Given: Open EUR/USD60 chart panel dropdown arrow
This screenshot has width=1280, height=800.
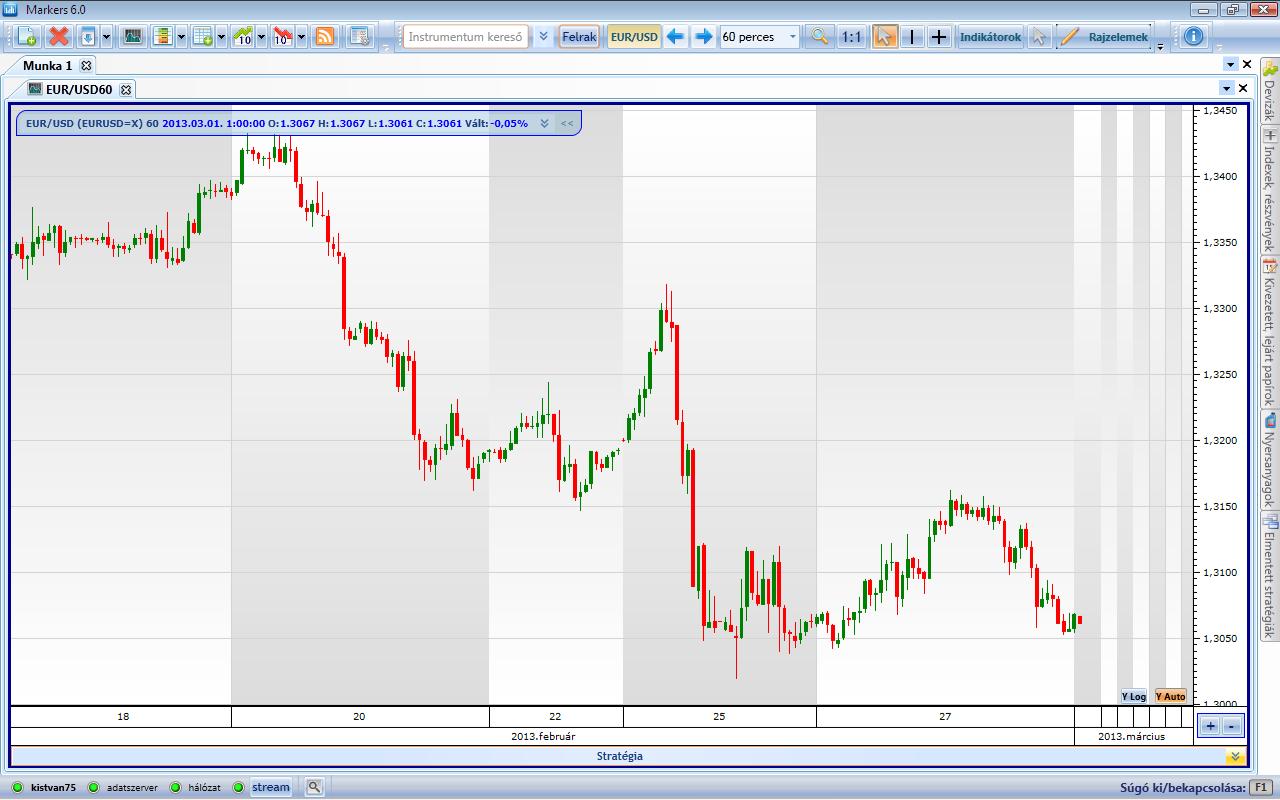Looking at the screenshot, I should [x=1227, y=88].
